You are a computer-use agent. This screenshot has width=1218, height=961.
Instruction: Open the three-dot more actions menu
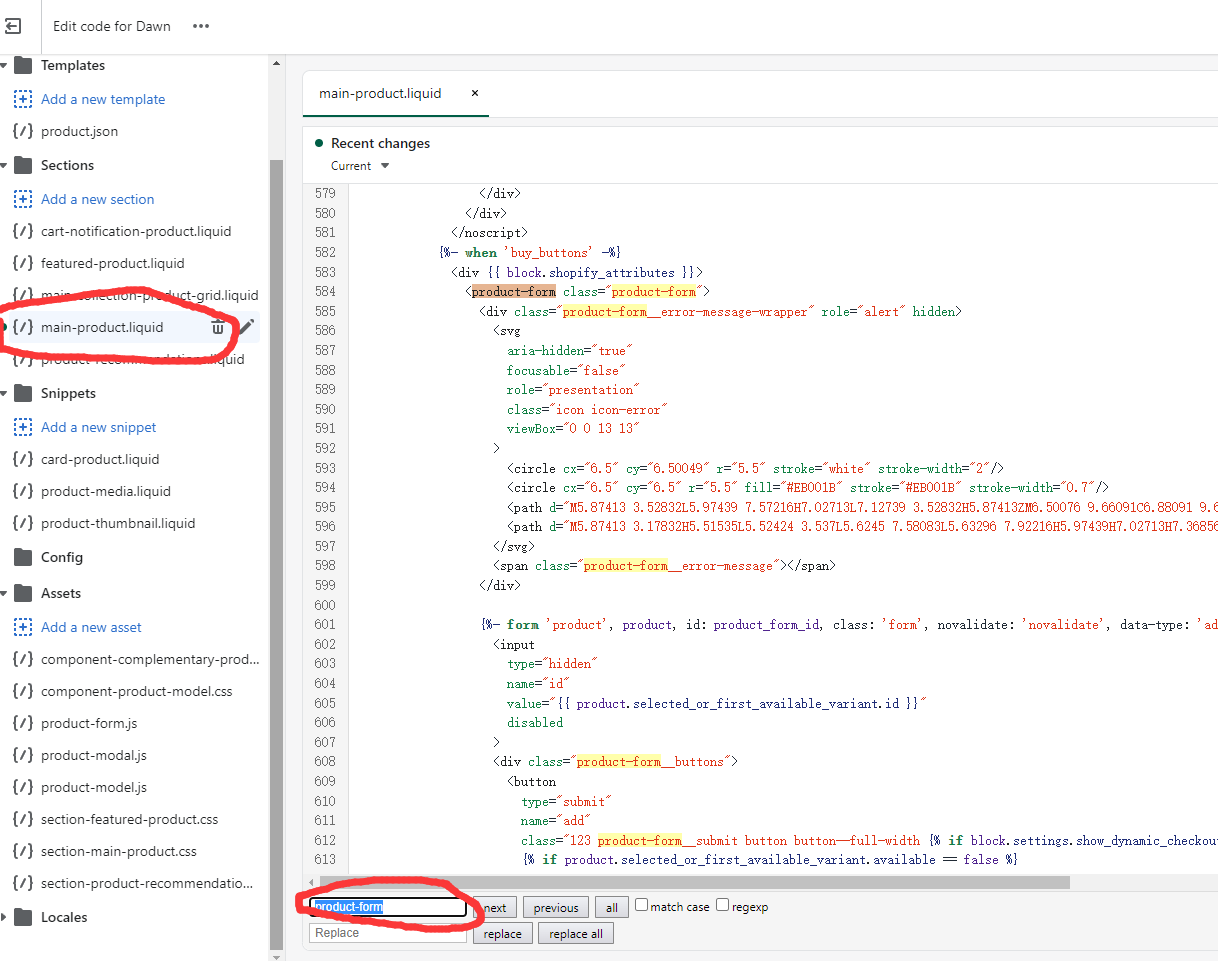tap(201, 26)
